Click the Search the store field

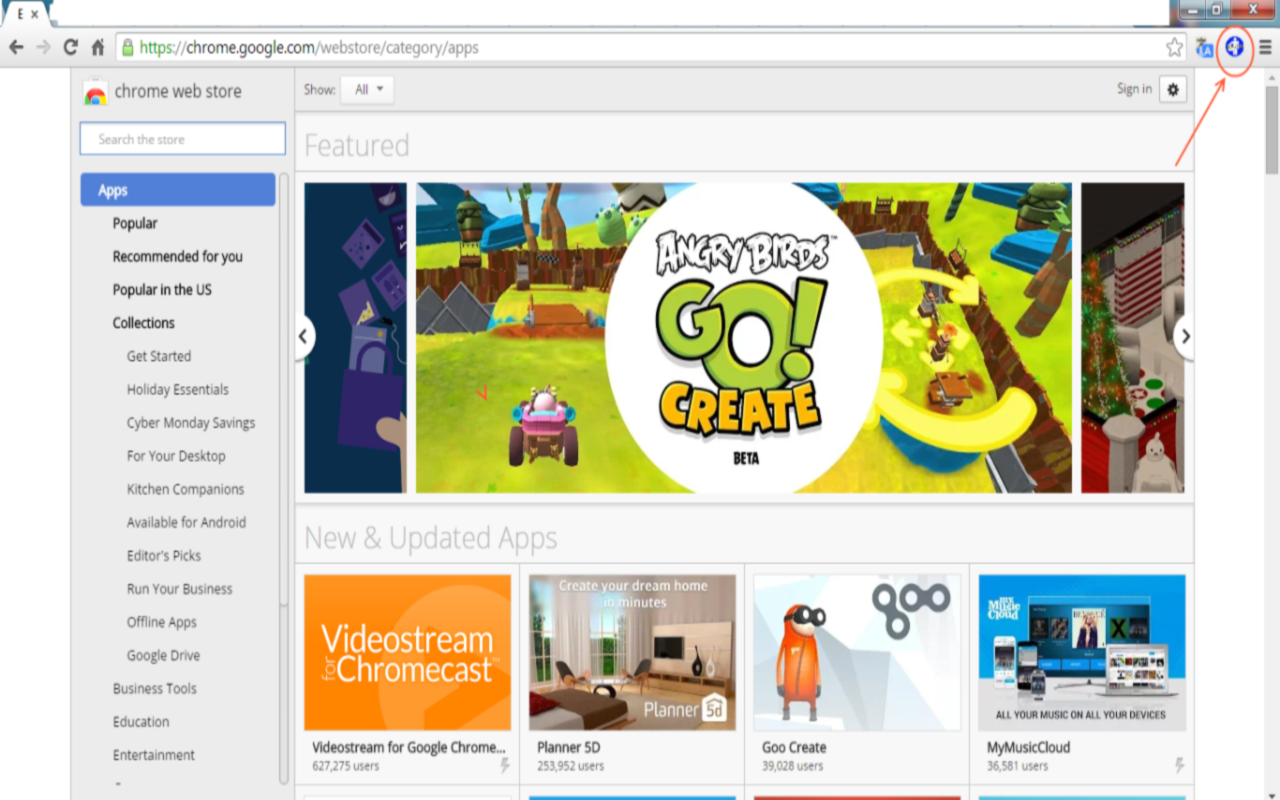pos(182,139)
